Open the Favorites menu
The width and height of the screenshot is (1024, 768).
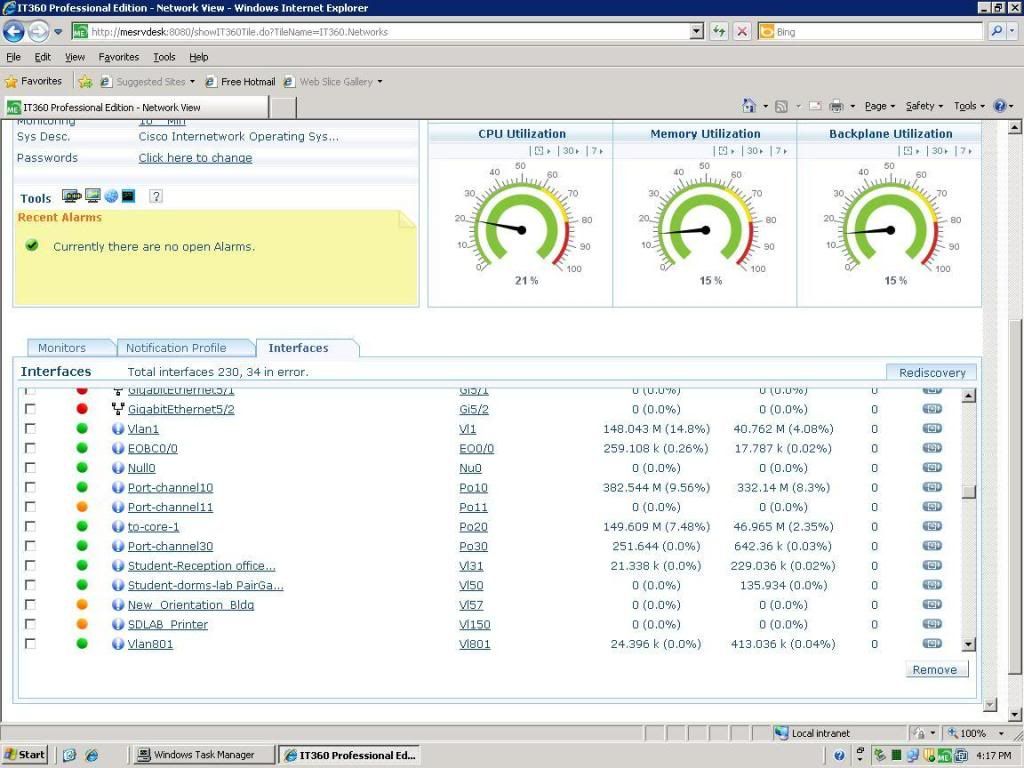pyautogui.click(x=119, y=57)
